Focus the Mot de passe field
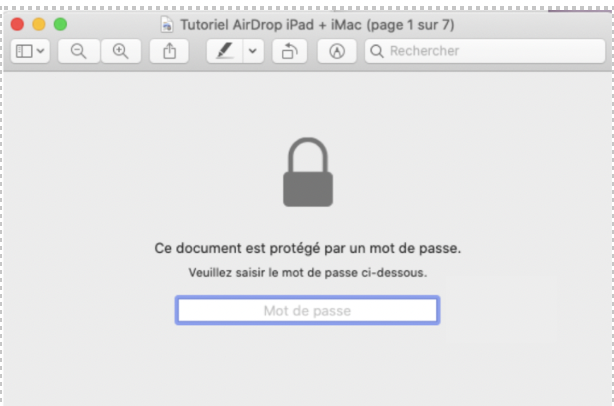 coord(307,310)
